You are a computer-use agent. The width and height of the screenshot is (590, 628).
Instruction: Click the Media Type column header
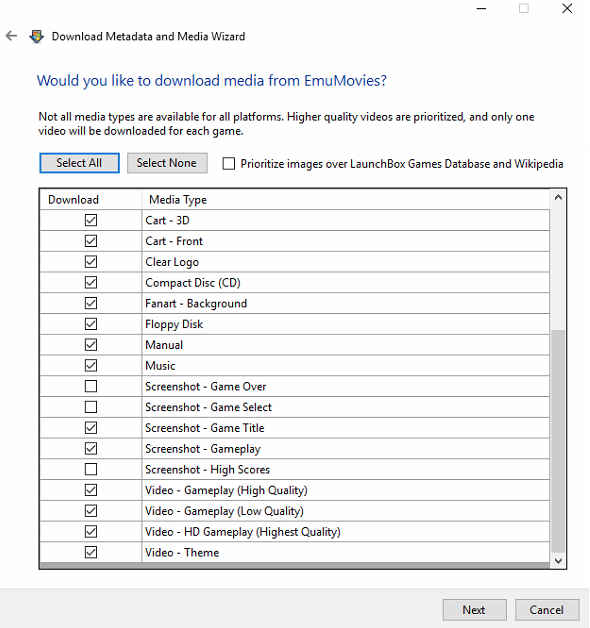tap(346, 199)
